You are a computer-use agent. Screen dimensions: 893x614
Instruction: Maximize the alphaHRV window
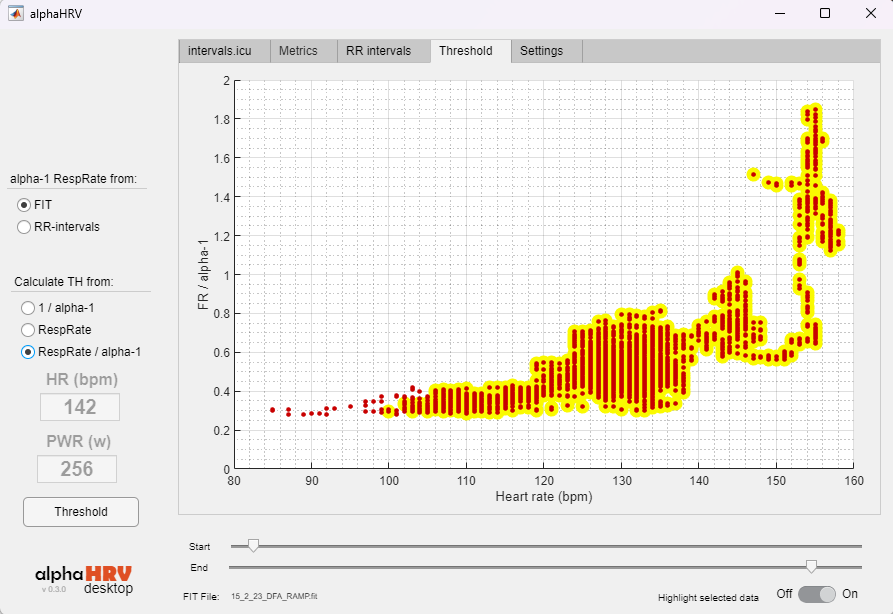point(825,13)
